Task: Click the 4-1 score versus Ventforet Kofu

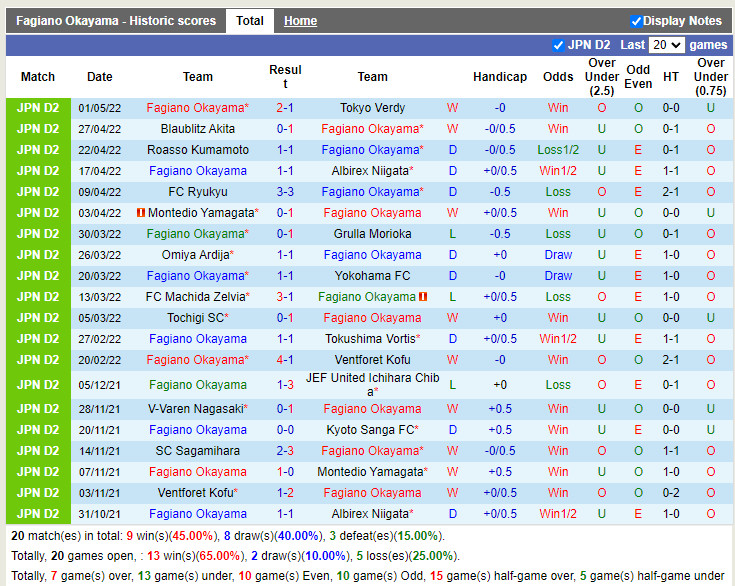Action: click(285, 360)
